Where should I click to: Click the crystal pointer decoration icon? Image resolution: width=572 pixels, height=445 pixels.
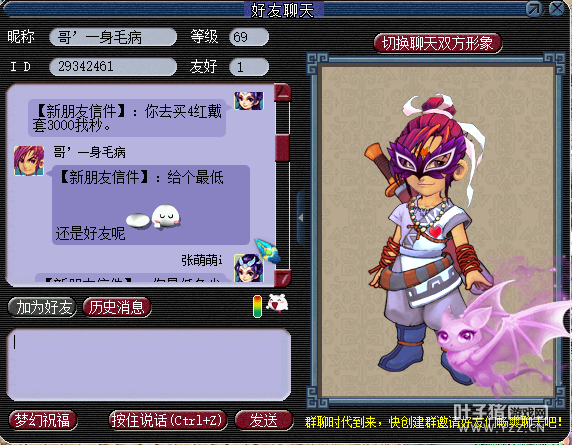[x=267, y=250]
